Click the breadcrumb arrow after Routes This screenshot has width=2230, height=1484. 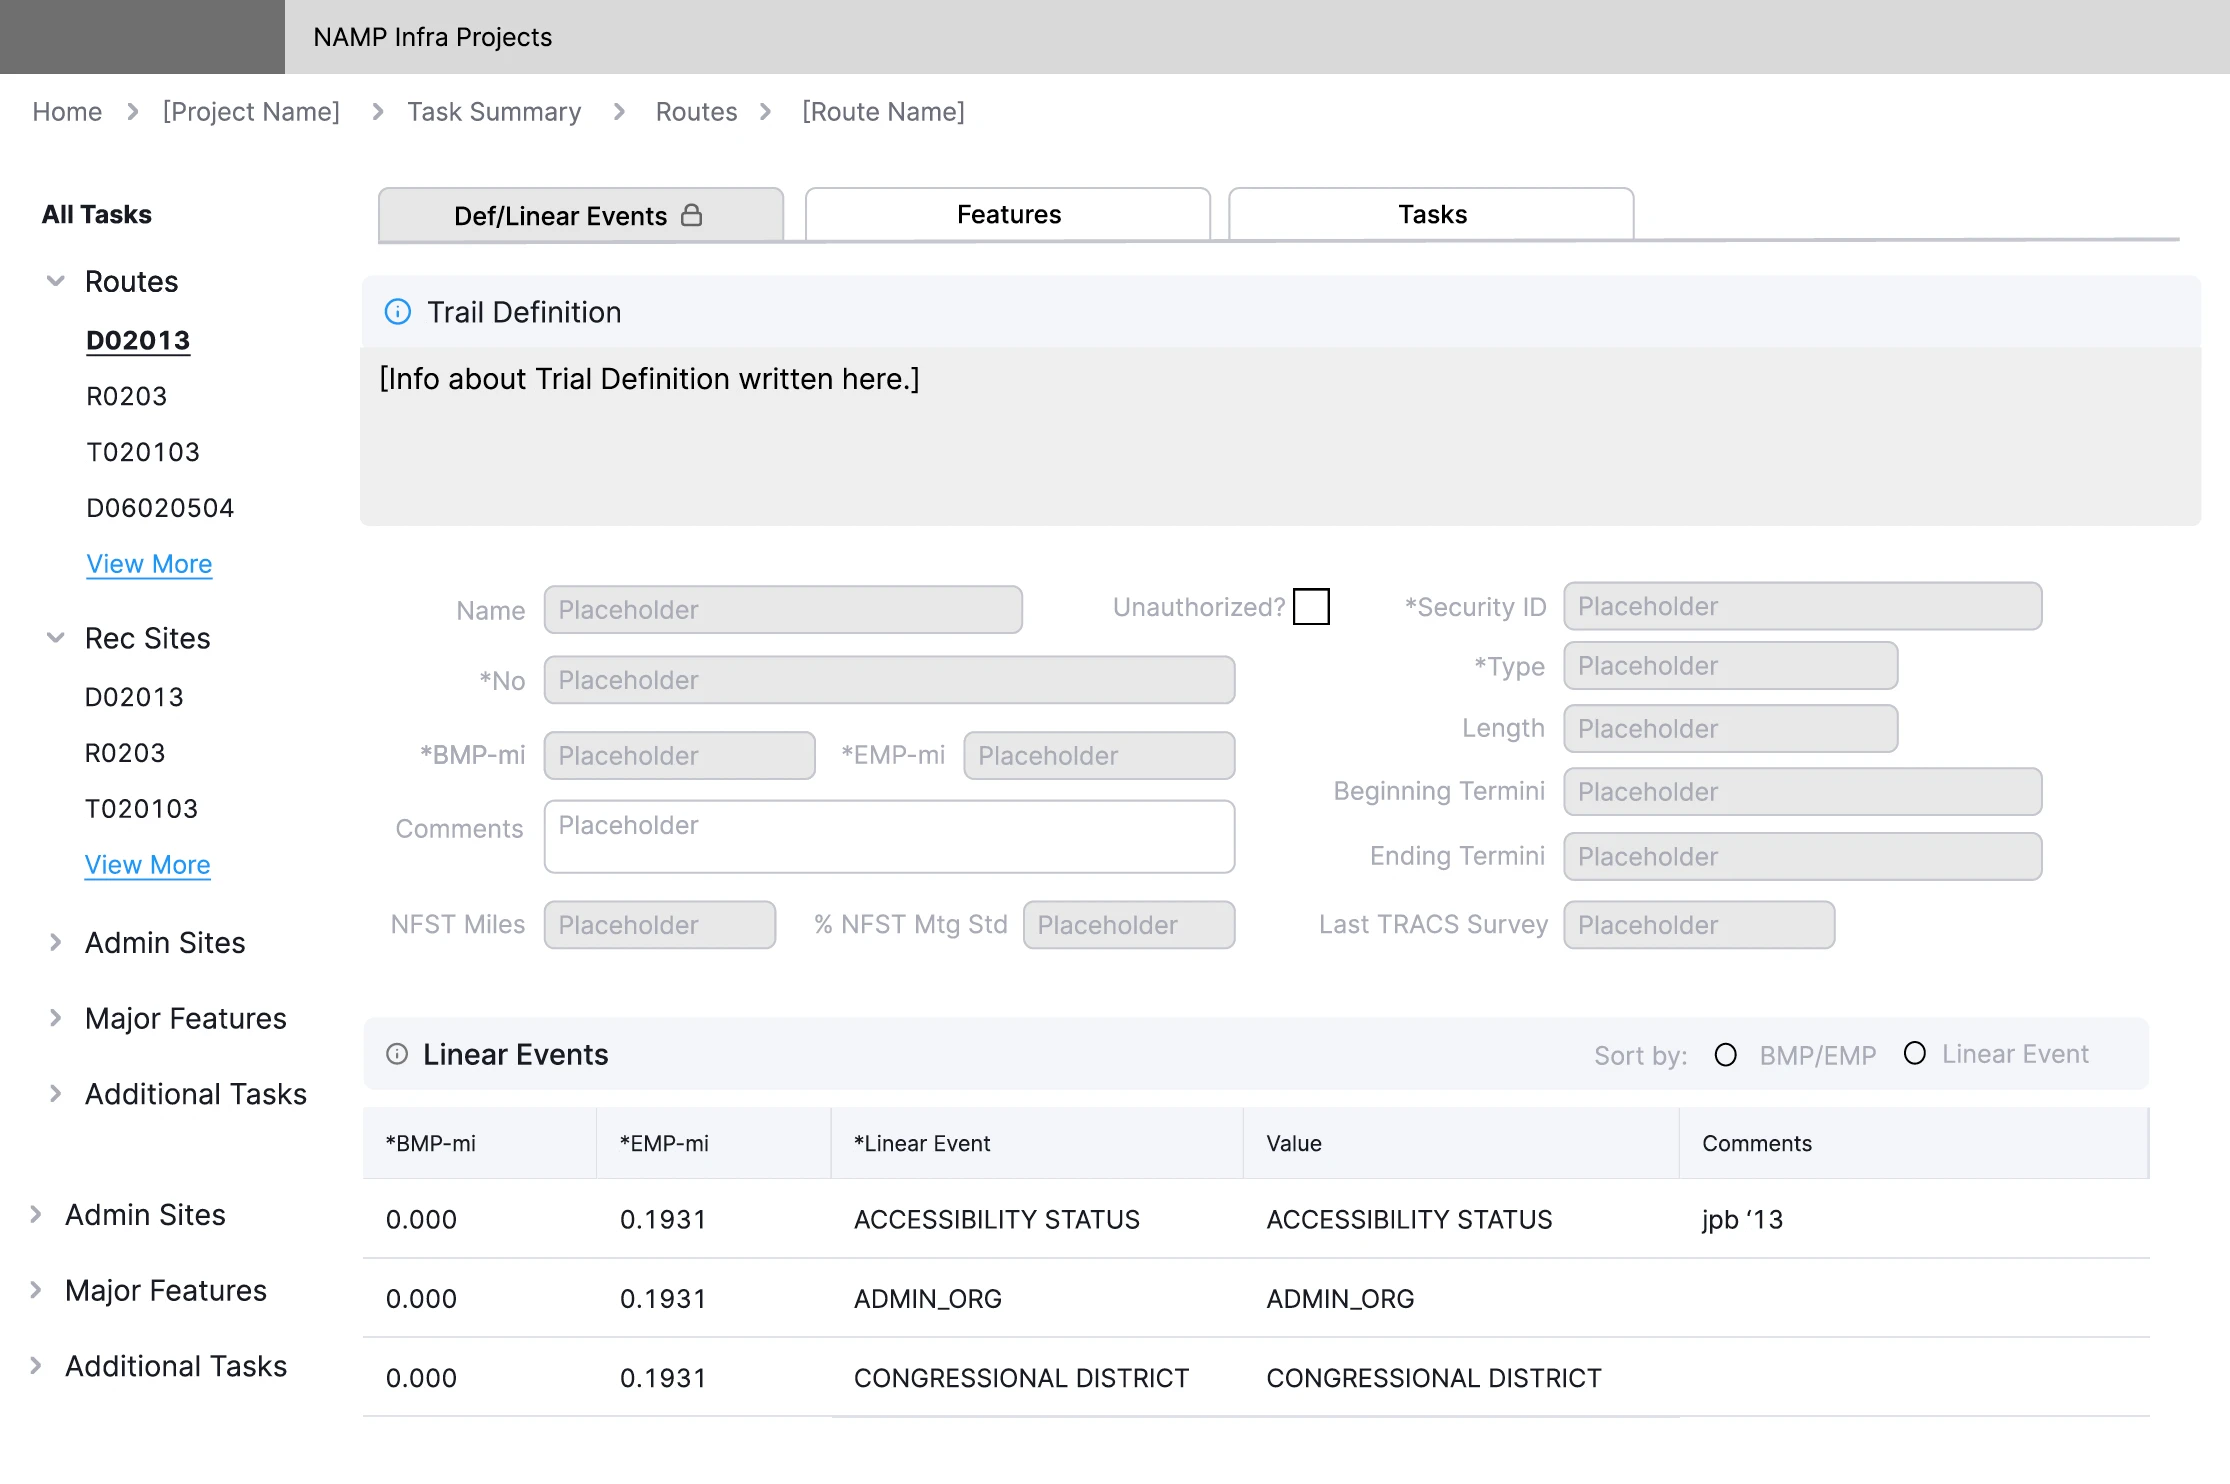click(x=766, y=112)
